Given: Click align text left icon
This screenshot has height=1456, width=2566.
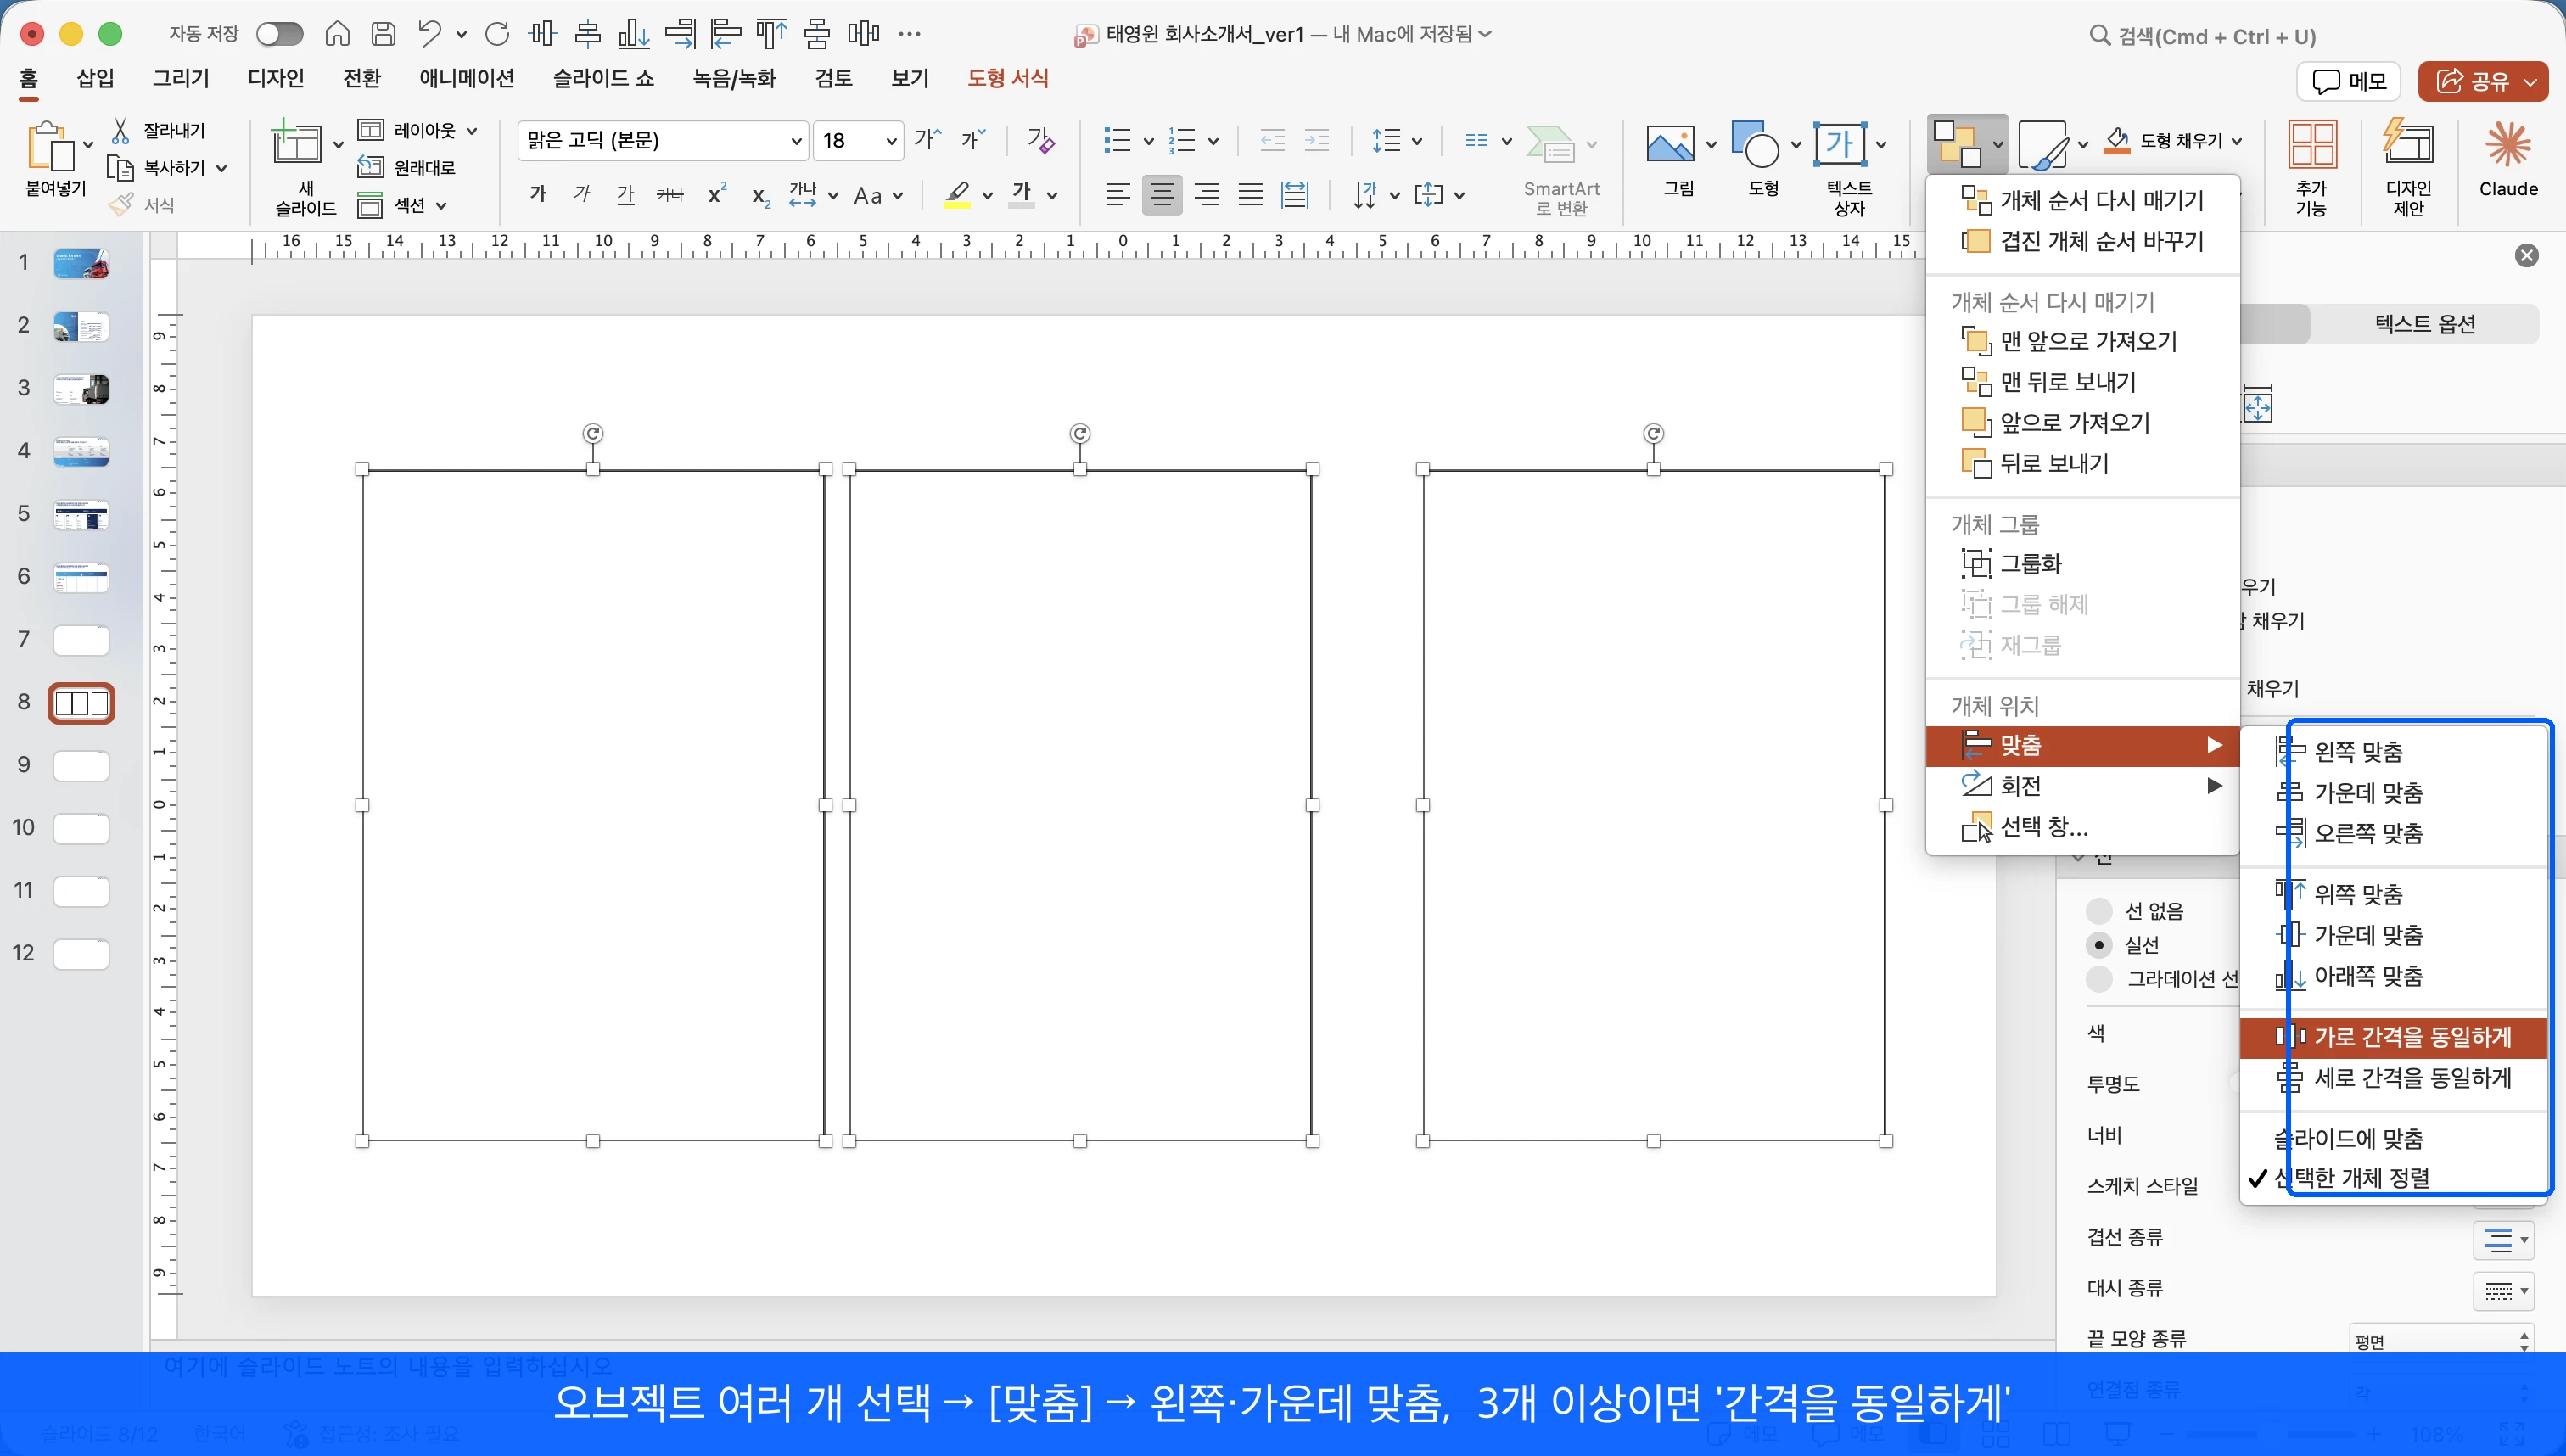Looking at the screenshot, I should [x=1117, y=194].
